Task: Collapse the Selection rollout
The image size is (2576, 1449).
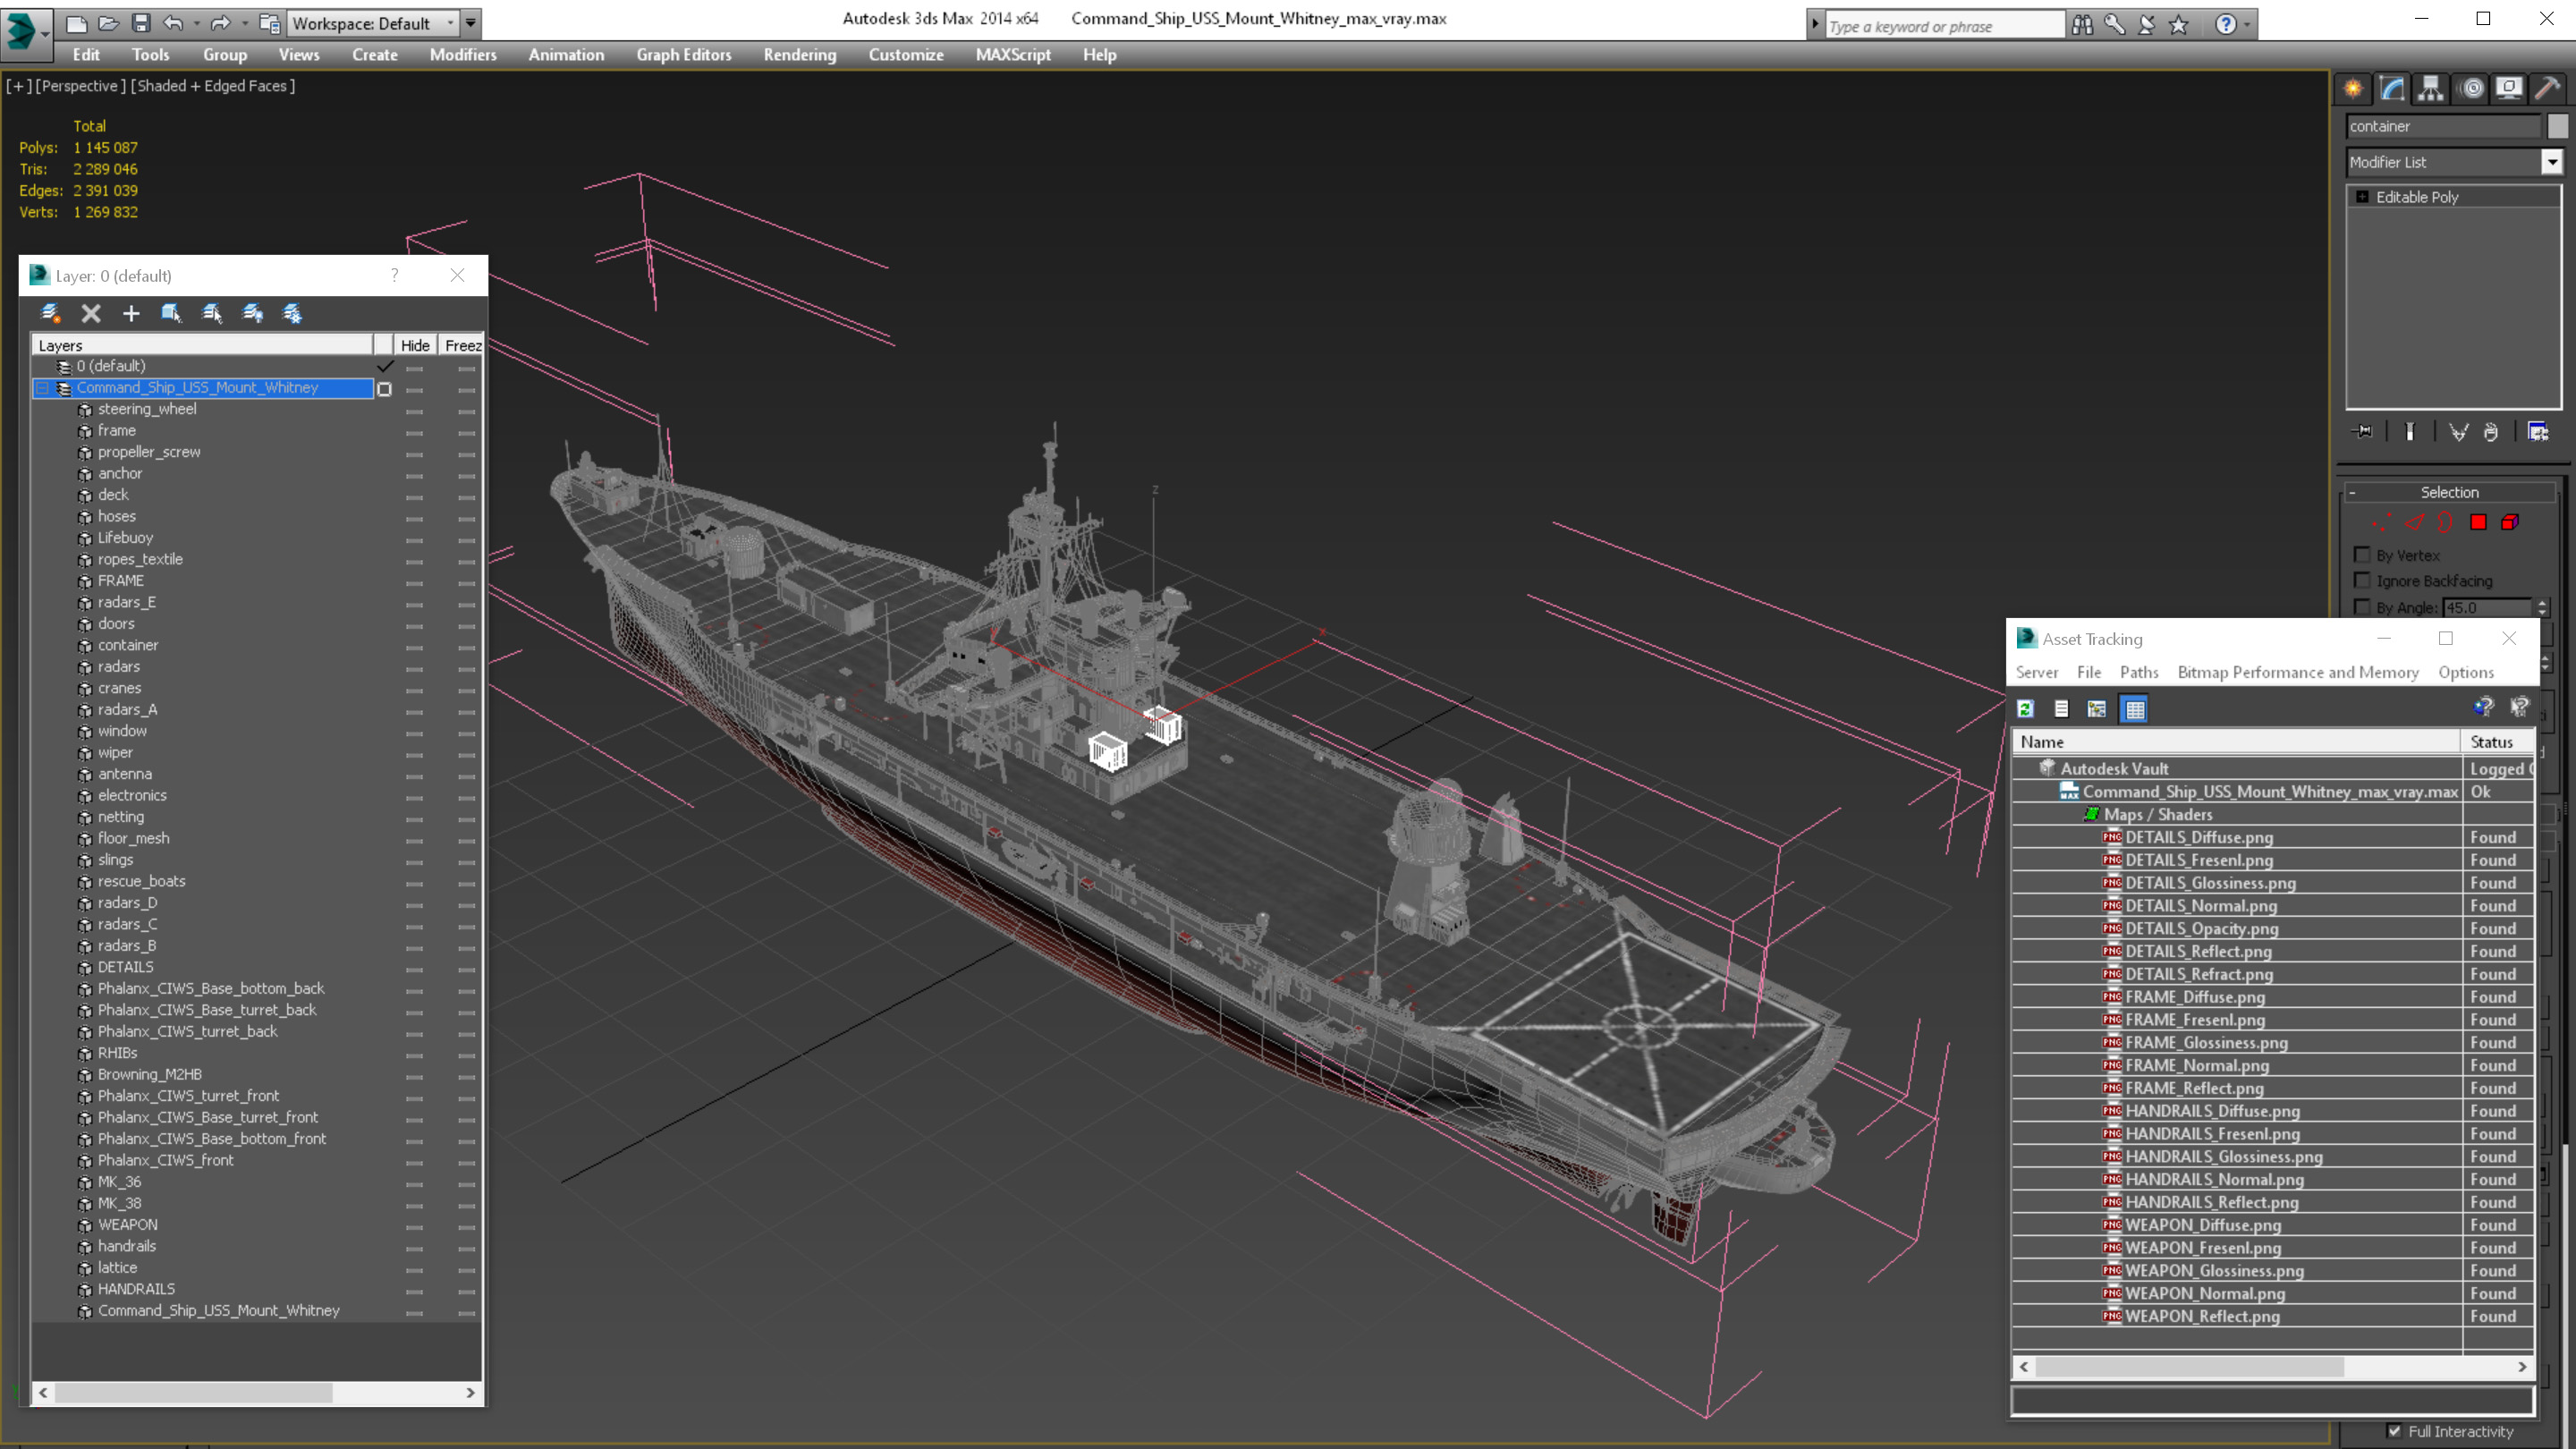Action: click(2352, 493)
